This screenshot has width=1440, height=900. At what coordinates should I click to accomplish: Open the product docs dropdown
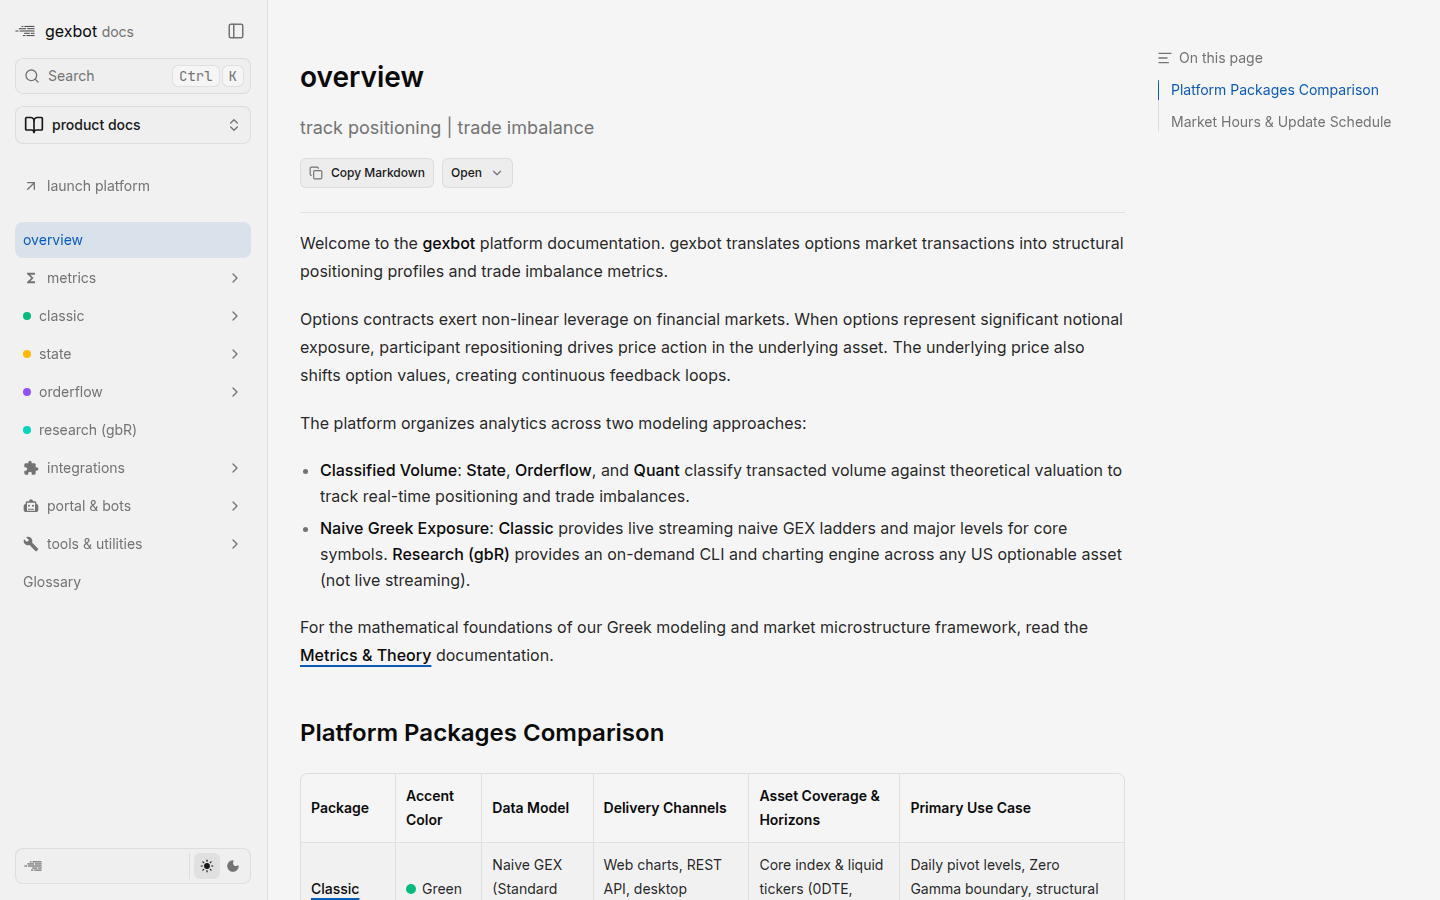(133, 125)
